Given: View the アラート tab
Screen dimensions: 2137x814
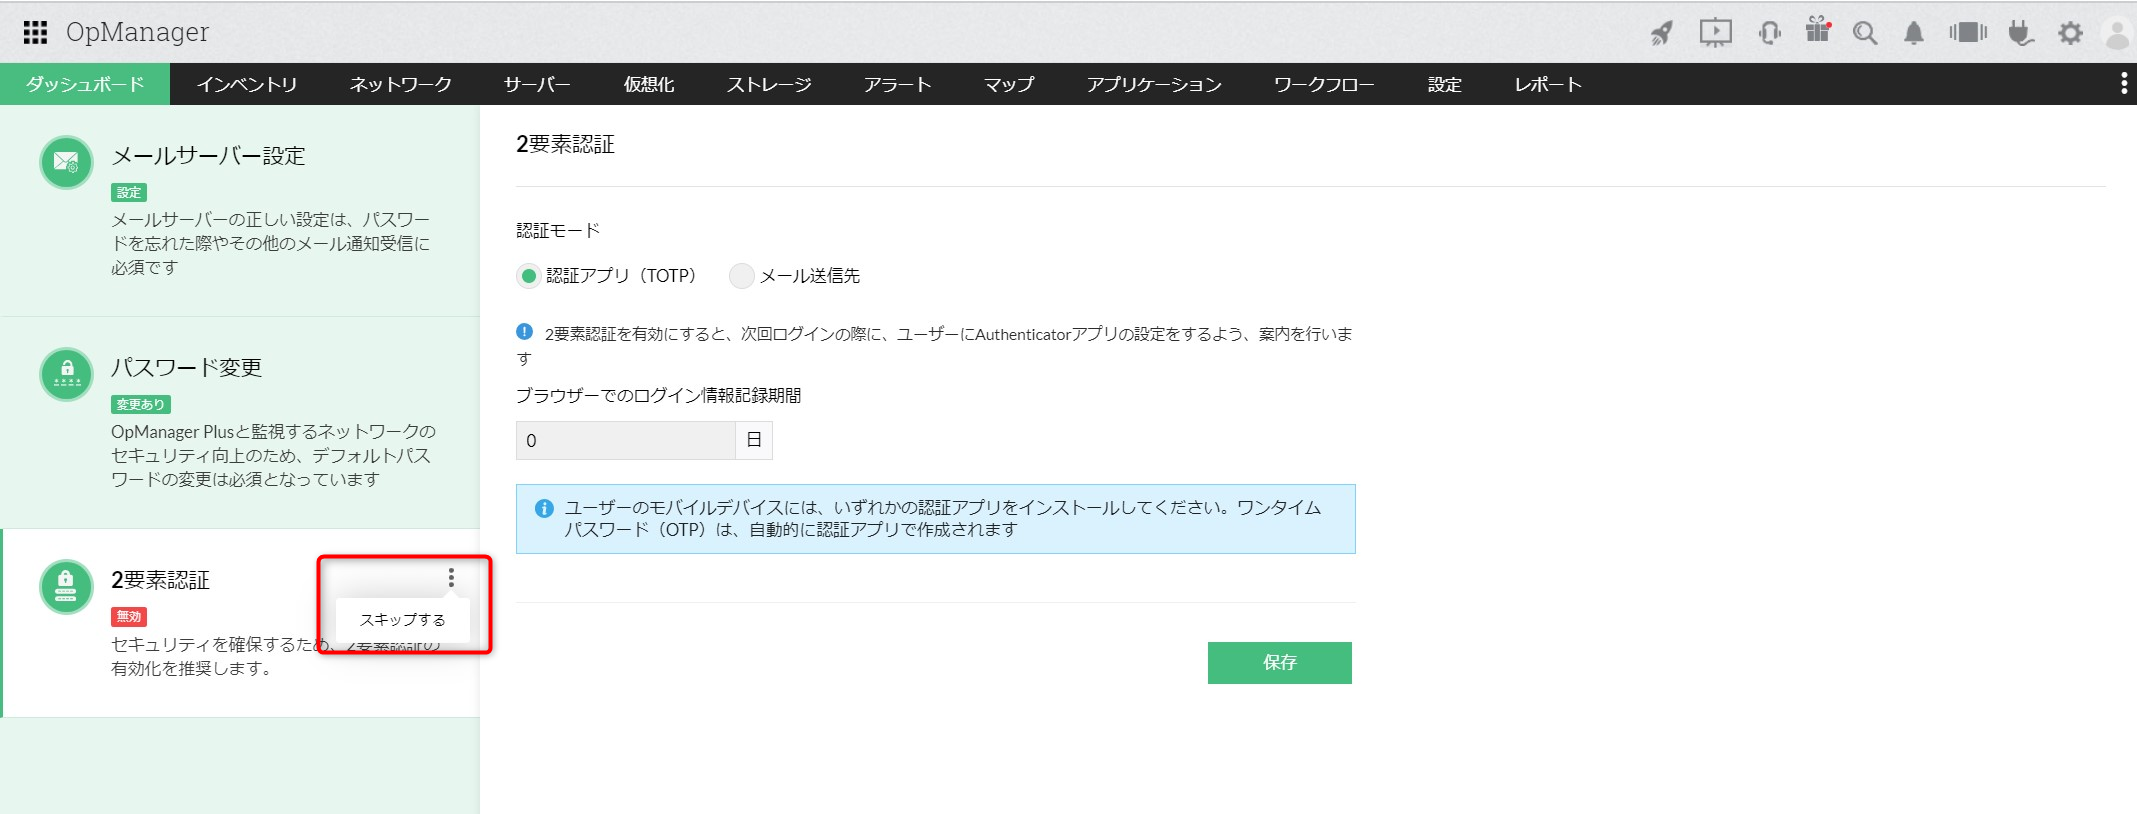Looking at the screenshot, I should pos(897,84).
